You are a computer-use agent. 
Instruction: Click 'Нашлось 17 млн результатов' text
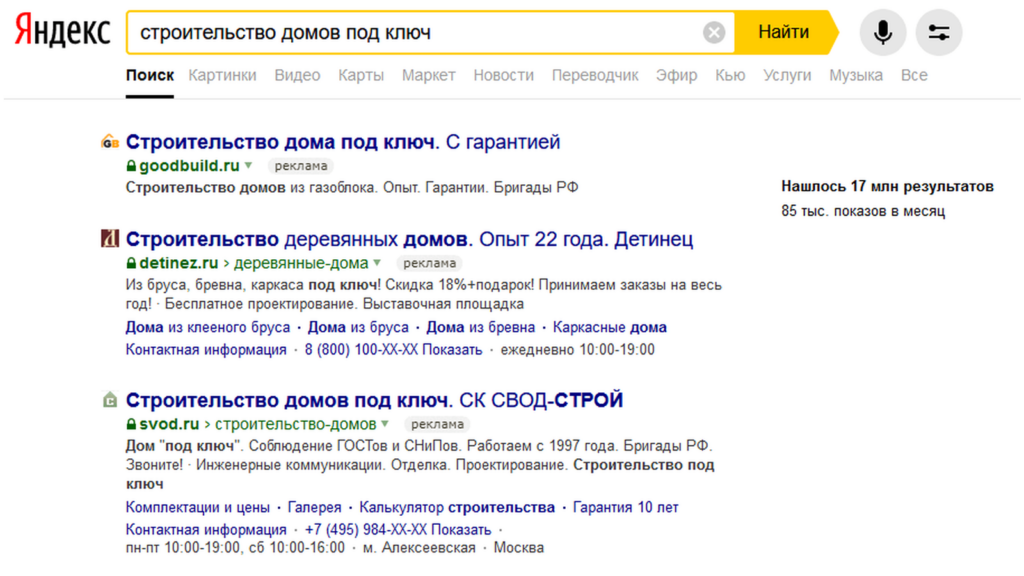888,187
